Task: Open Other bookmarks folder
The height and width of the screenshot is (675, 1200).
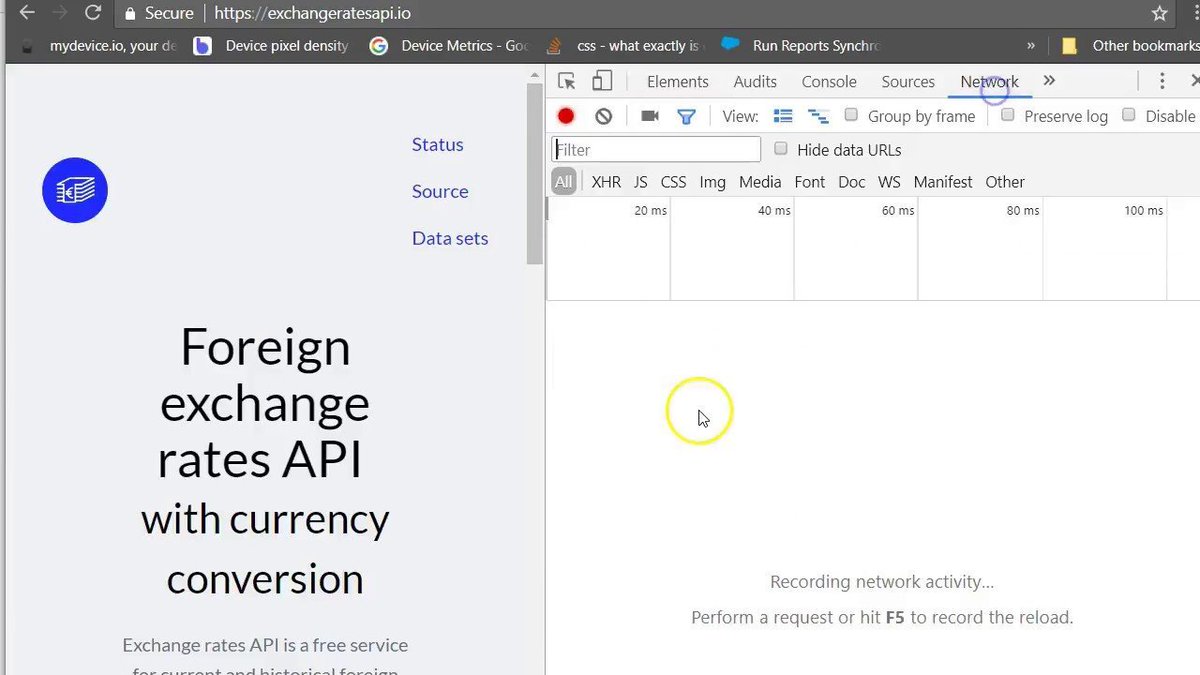Action: click(1127, 45)
